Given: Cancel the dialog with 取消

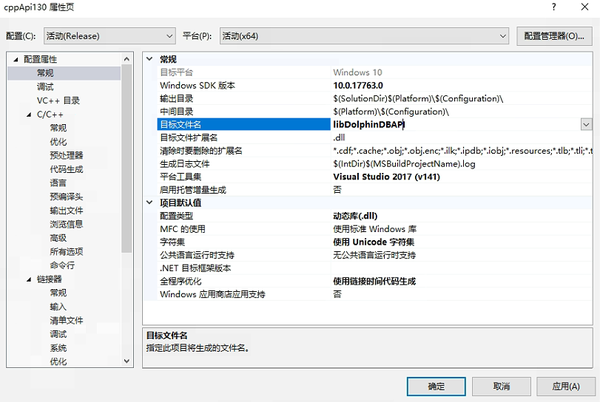Looking at the screenshot, I should pos(501,386).
